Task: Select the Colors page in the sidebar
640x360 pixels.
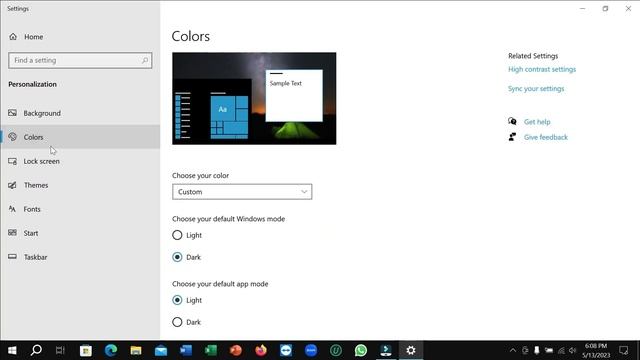Action: coord(80,137)
